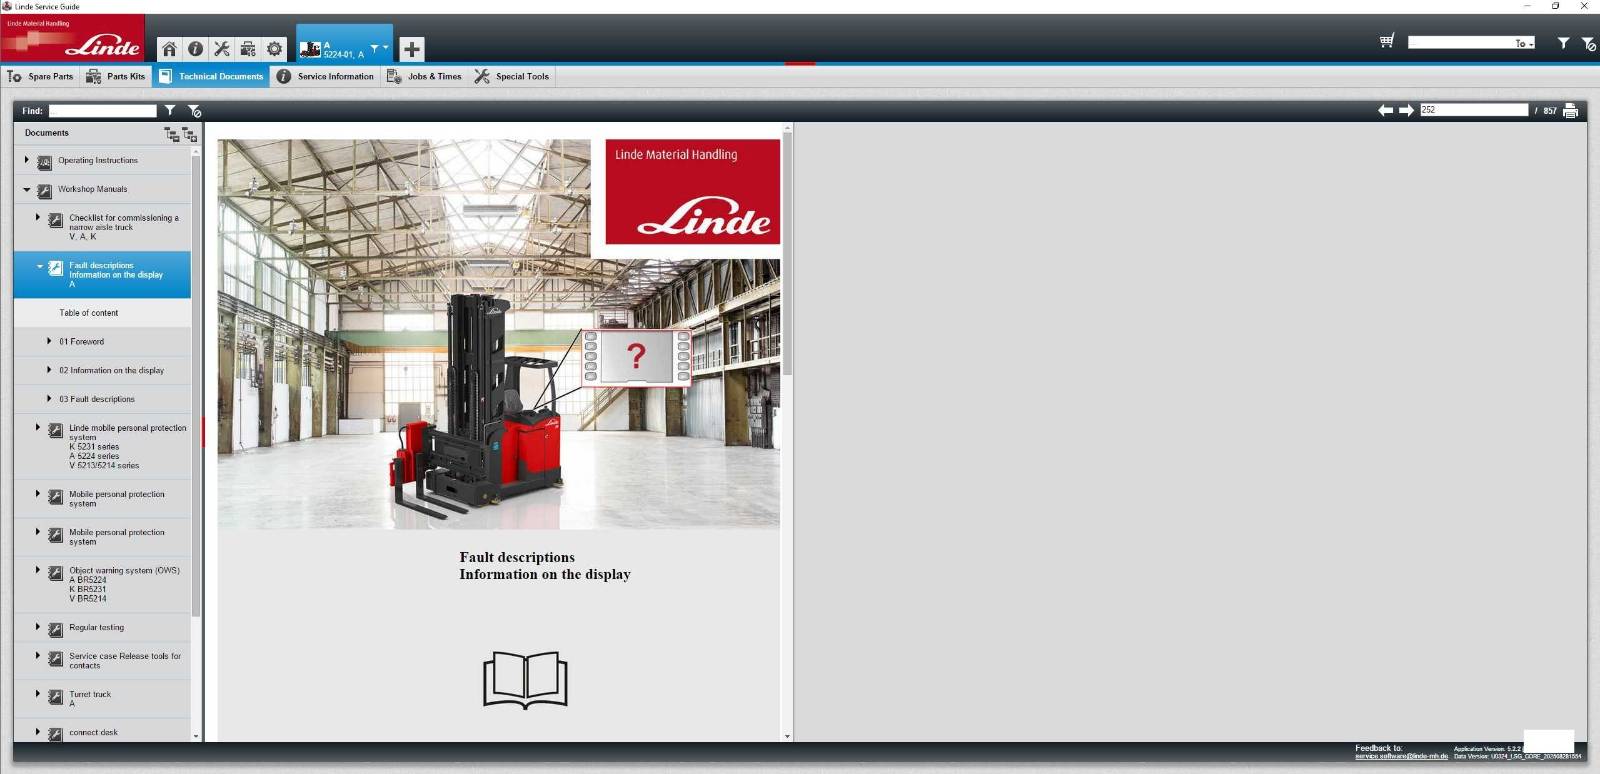Click the document tree scroll-down arrow
The image size is (1600, 774).
196,736
